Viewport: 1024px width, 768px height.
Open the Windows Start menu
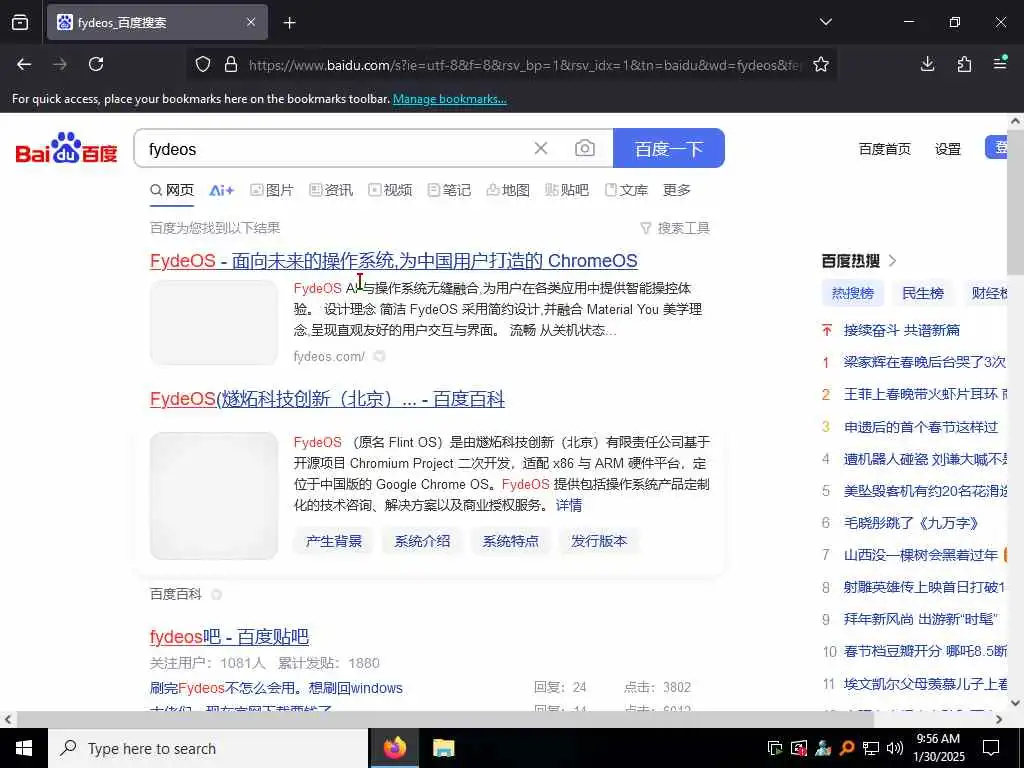pyautogui.click(x=24, y=748)
